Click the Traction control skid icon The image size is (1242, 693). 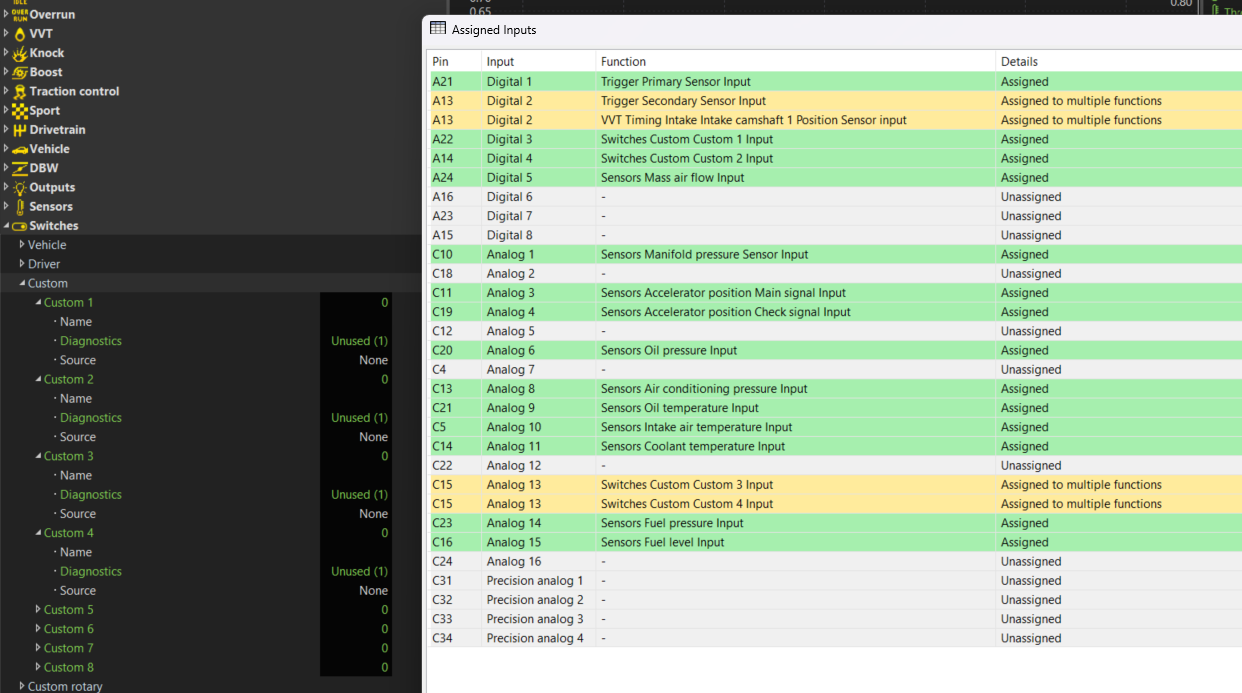(20, 91)
